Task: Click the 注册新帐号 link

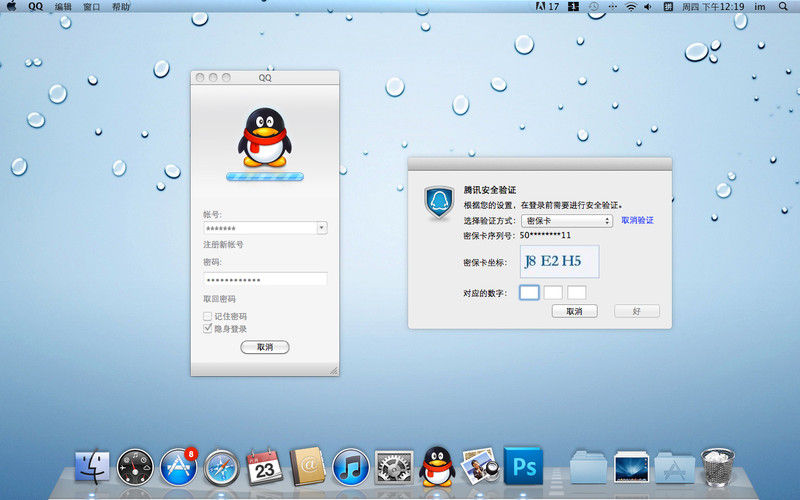Action: 223,244
